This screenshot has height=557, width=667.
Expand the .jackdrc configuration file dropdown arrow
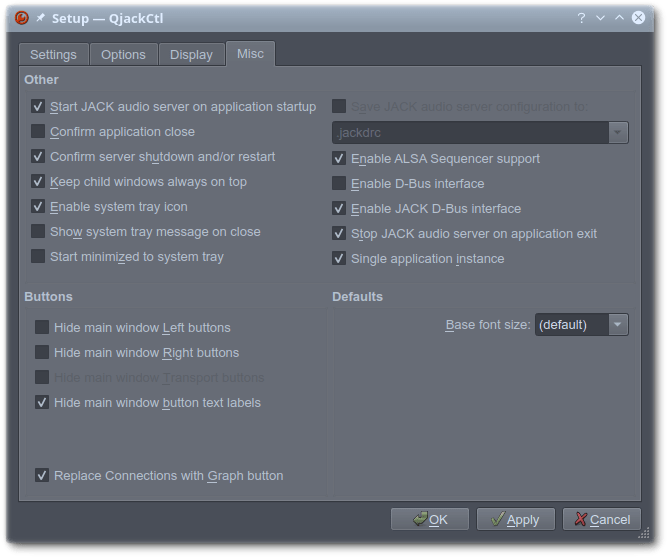click(x=618, y=133)
